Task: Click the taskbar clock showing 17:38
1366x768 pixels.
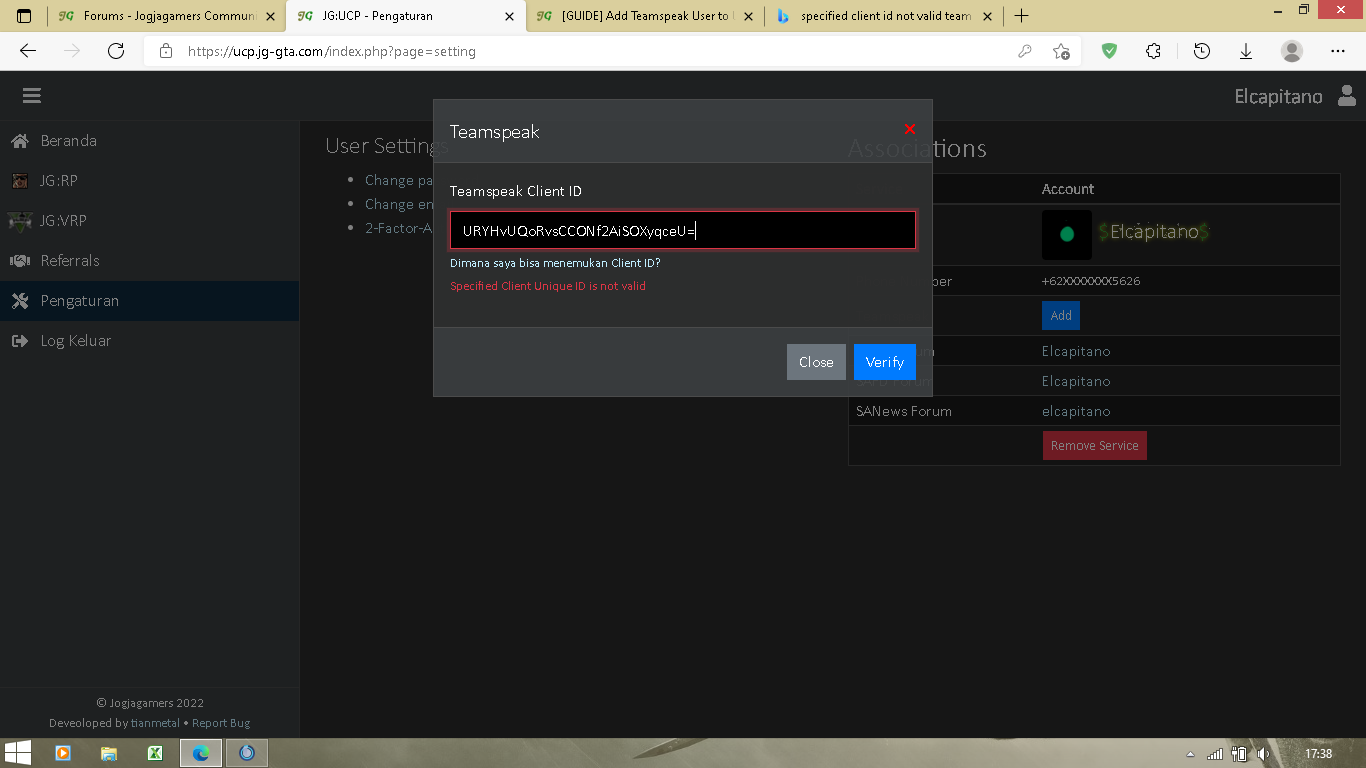Action: tap(1318, 754)
